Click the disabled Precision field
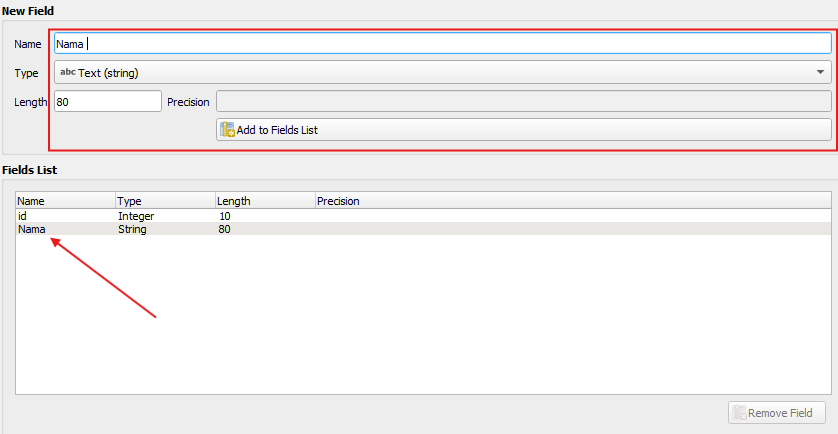 tap(523, 102)
